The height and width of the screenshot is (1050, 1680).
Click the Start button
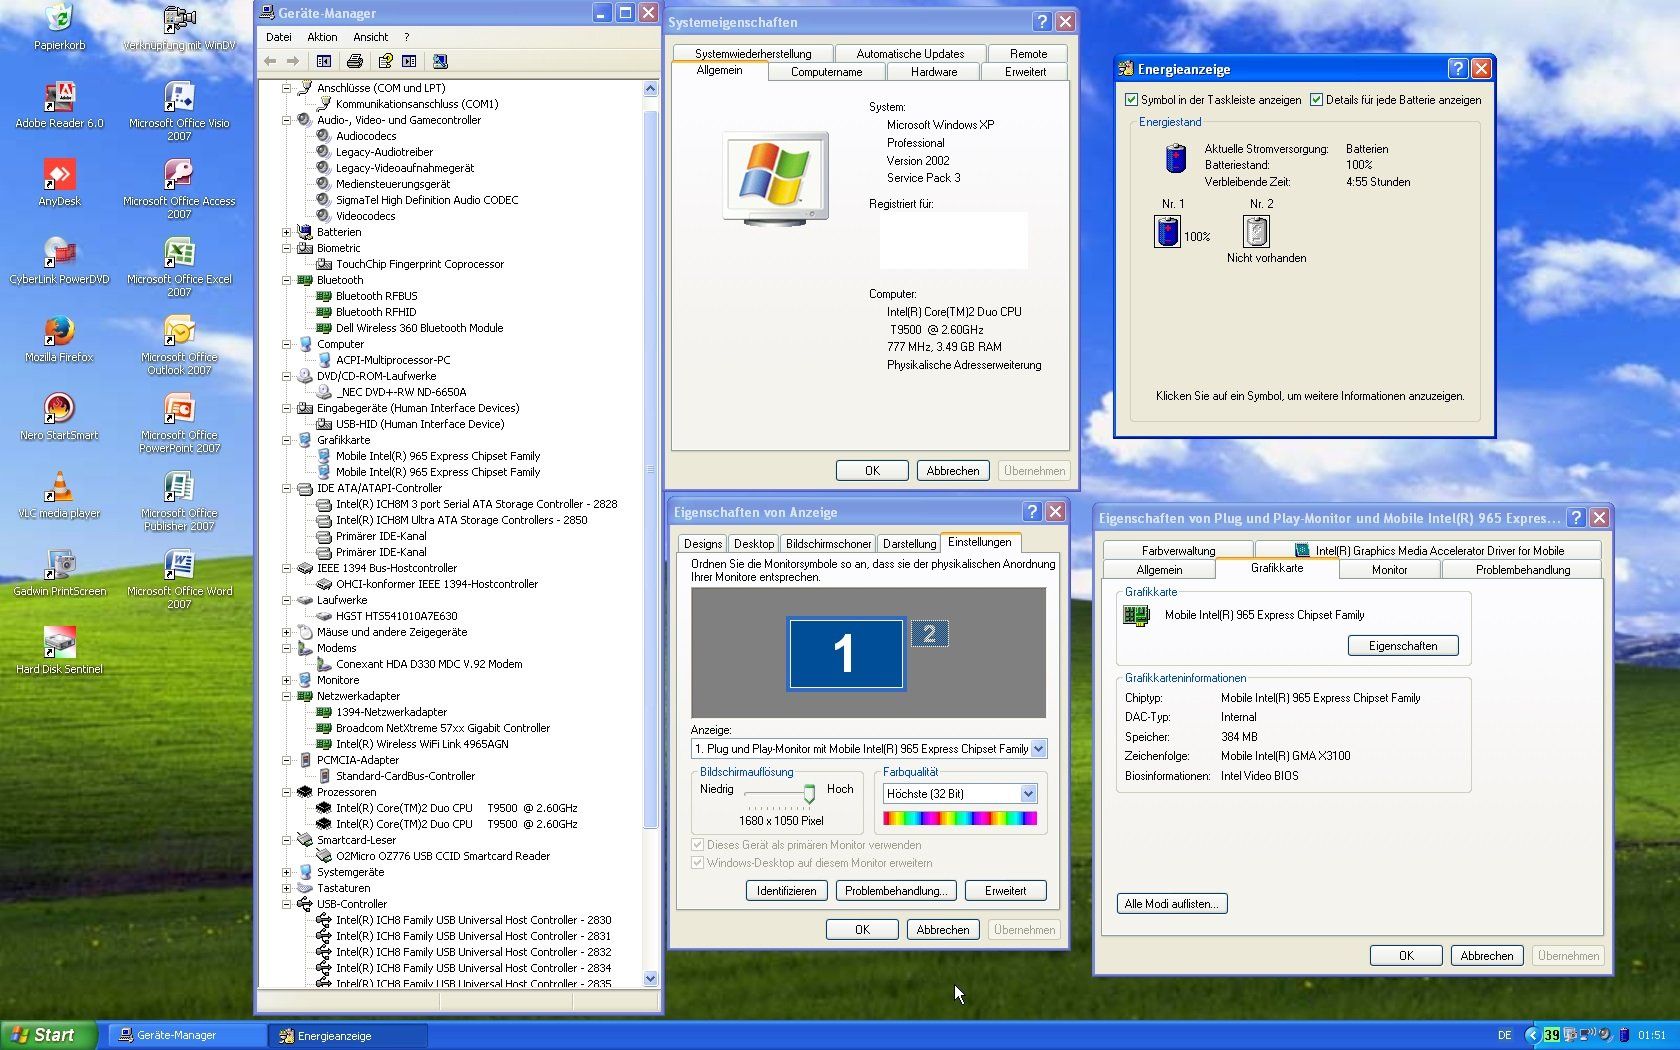[x=49, y=1035]
